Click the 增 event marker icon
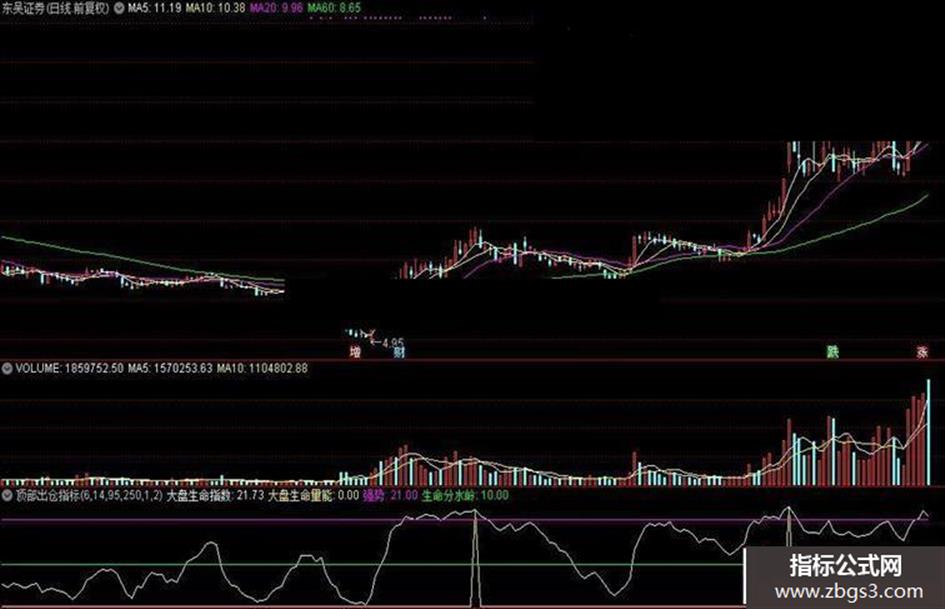 tap(356, 352)
